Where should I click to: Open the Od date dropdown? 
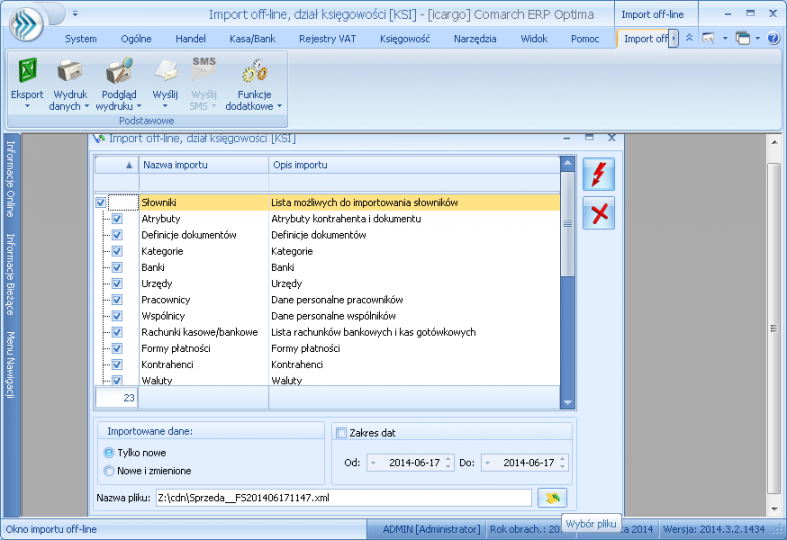[374, 463]
